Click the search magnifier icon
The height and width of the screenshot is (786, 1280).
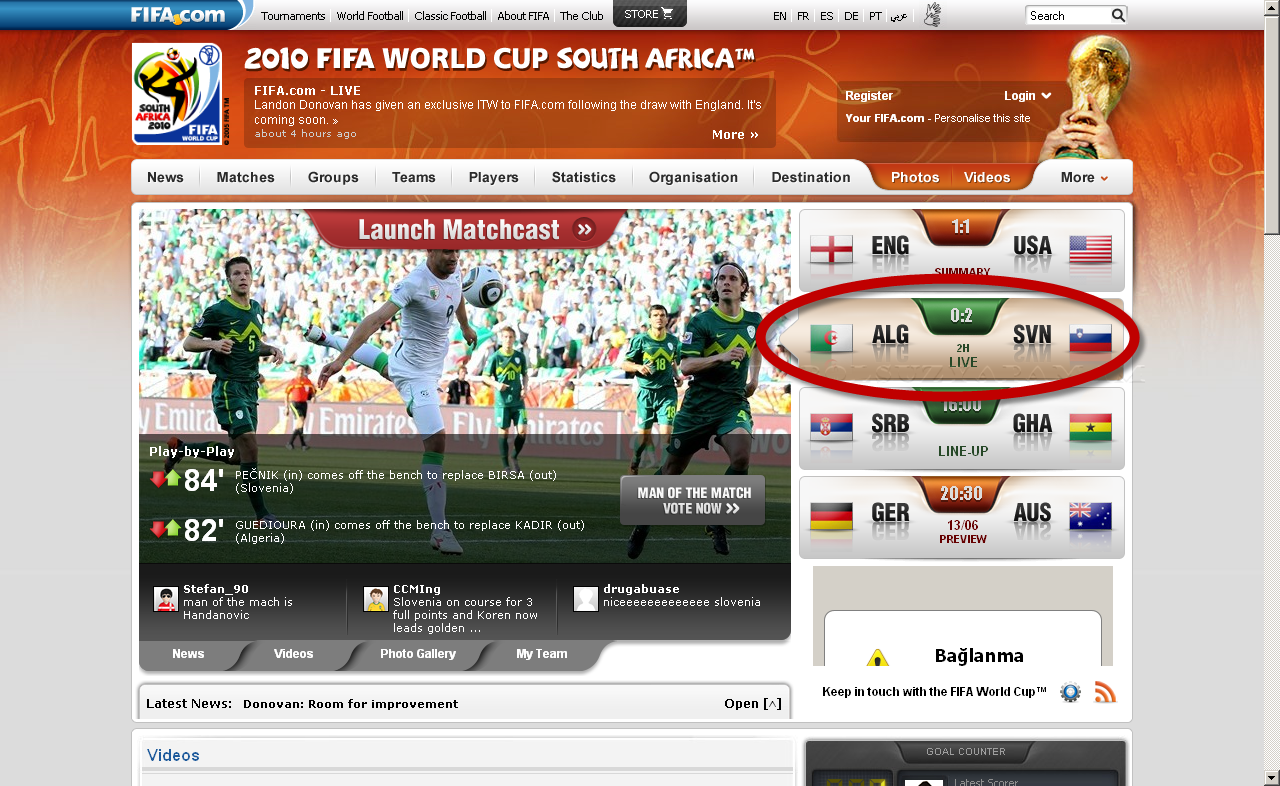coord(1118,15)
